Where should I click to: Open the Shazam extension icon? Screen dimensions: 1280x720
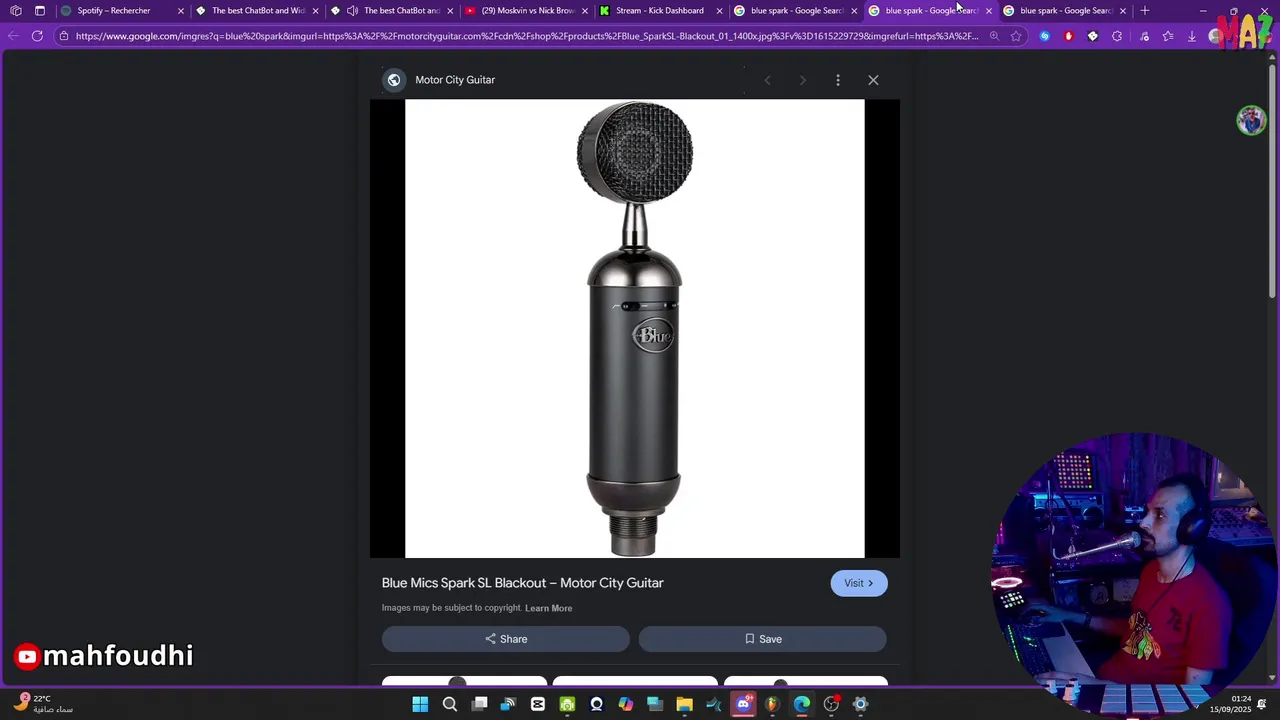pyautogui.click(x=1045, y=36)
